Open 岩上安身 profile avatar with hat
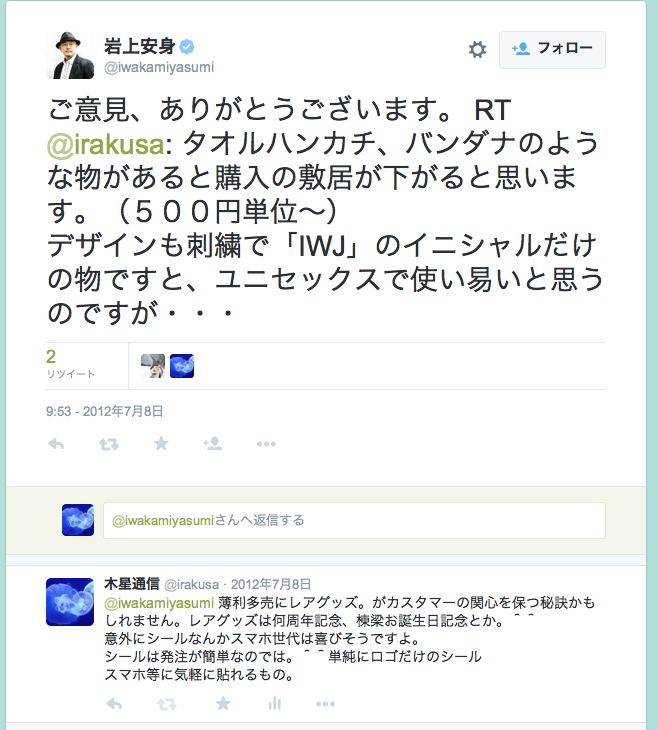 click(x=70, y=55)
